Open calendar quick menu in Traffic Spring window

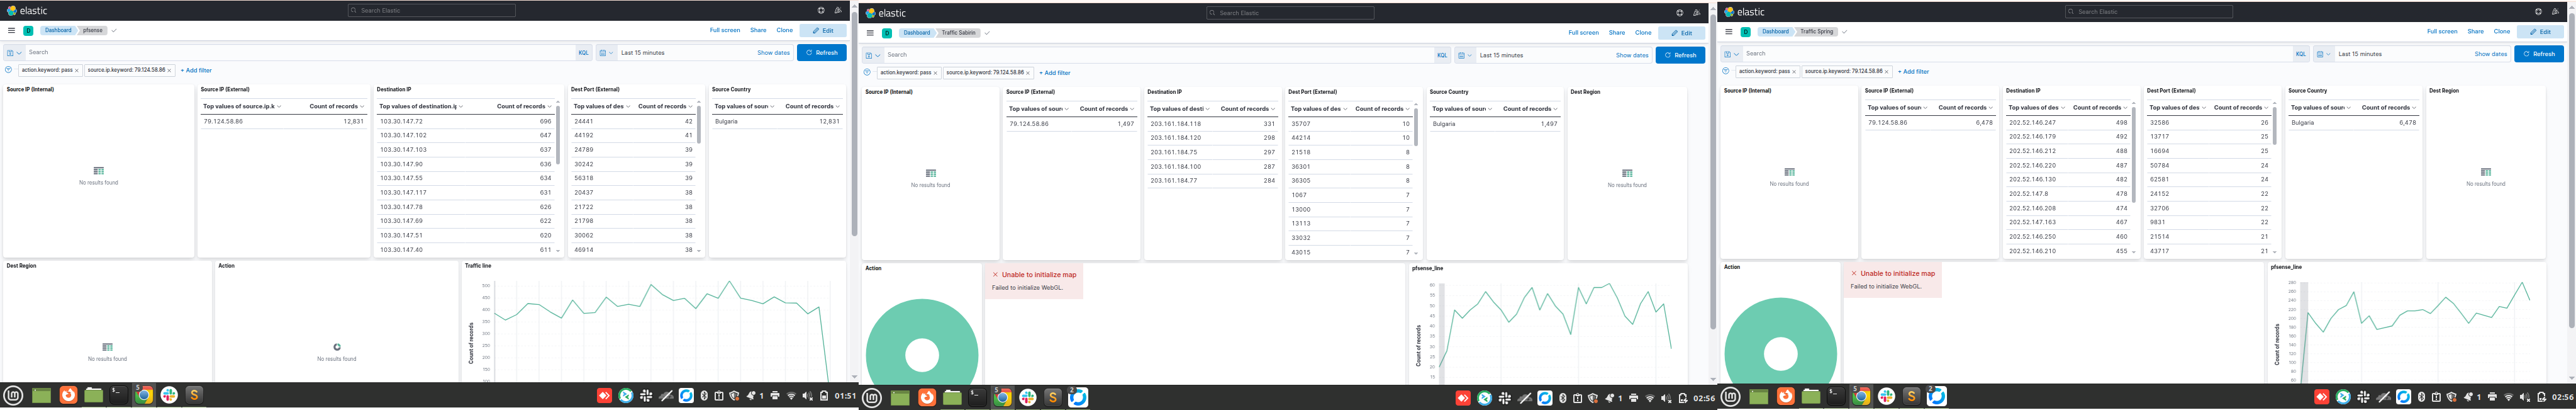pos(2324,54)
